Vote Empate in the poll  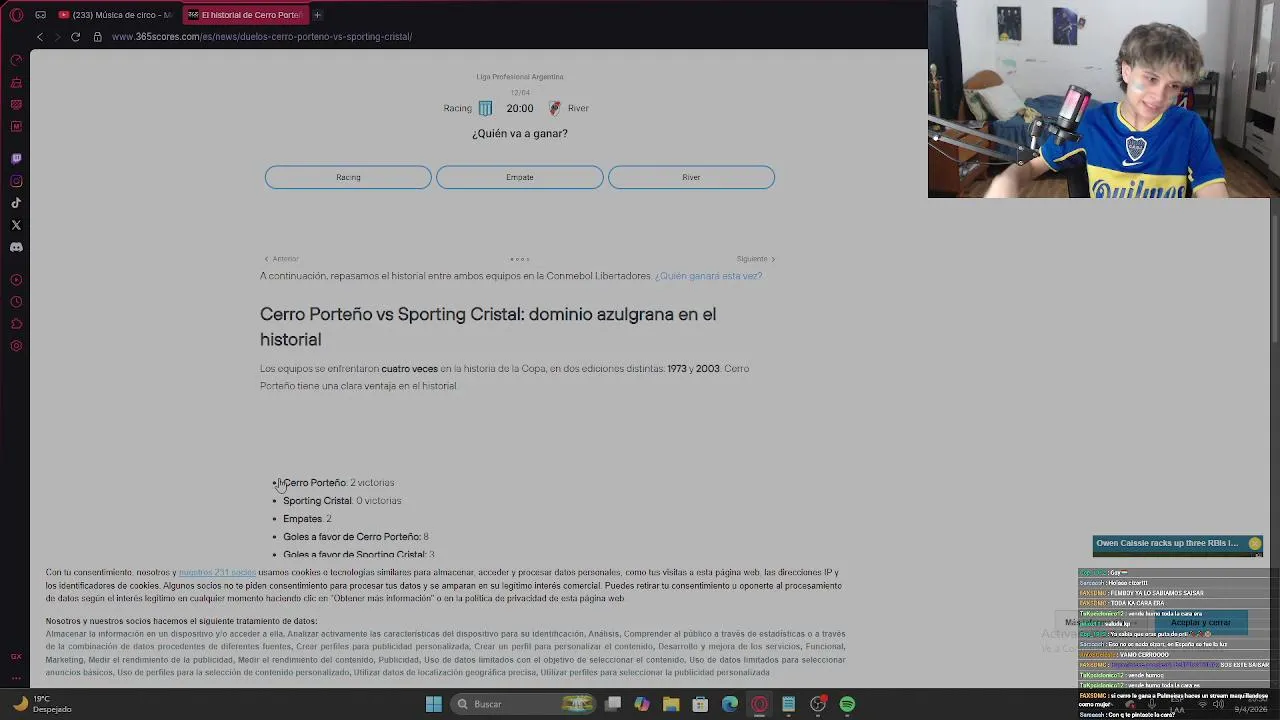[x=519, y=177]
